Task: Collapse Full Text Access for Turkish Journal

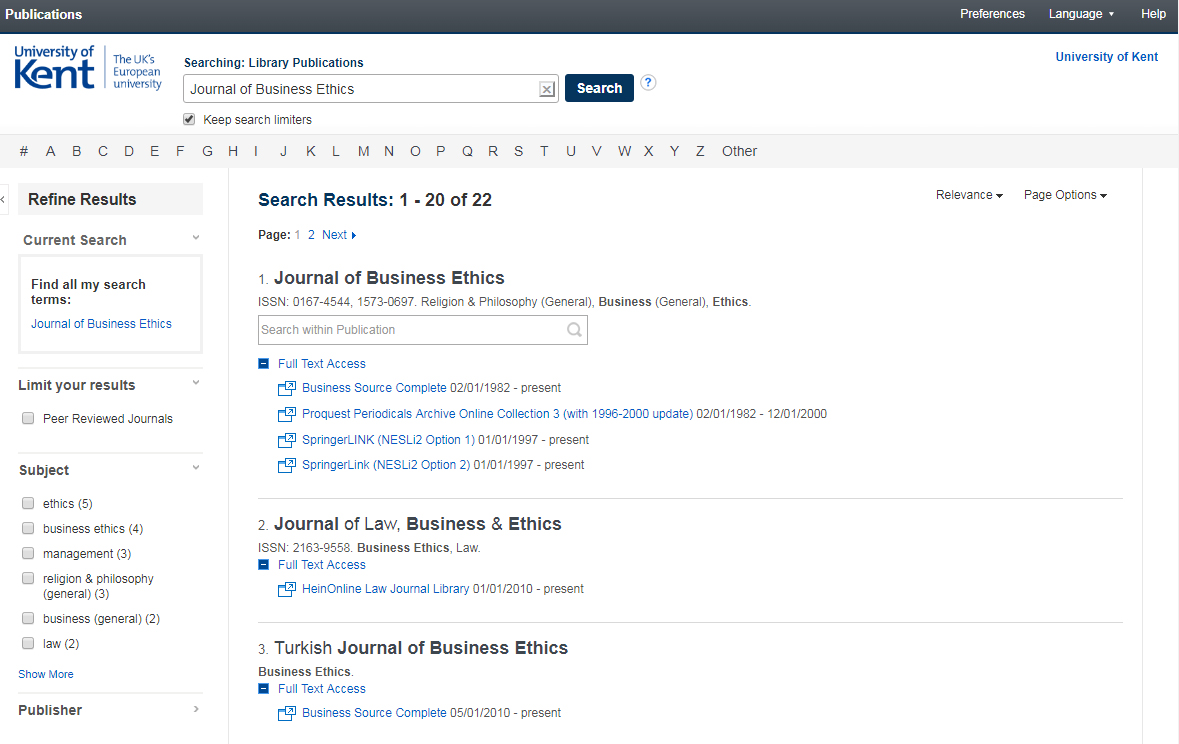Action: (264, 689)
